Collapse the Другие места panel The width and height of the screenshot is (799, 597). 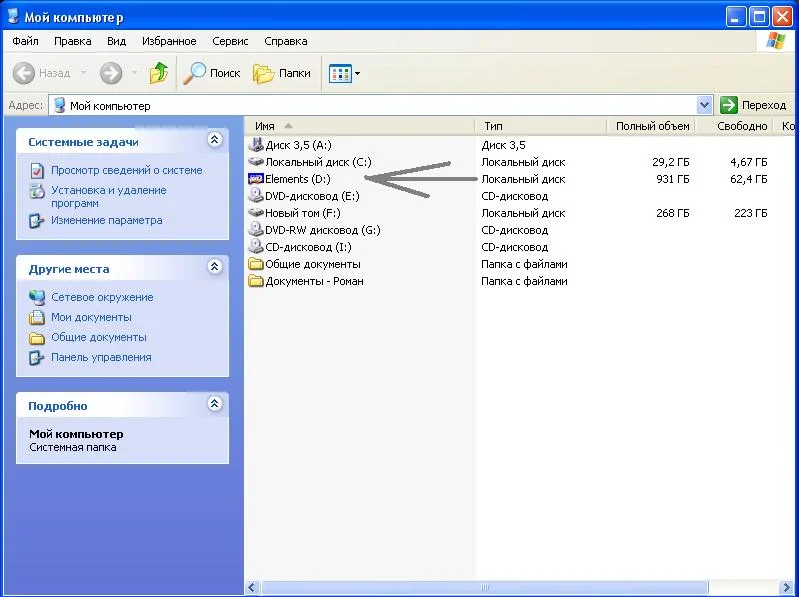pos(213,267)
